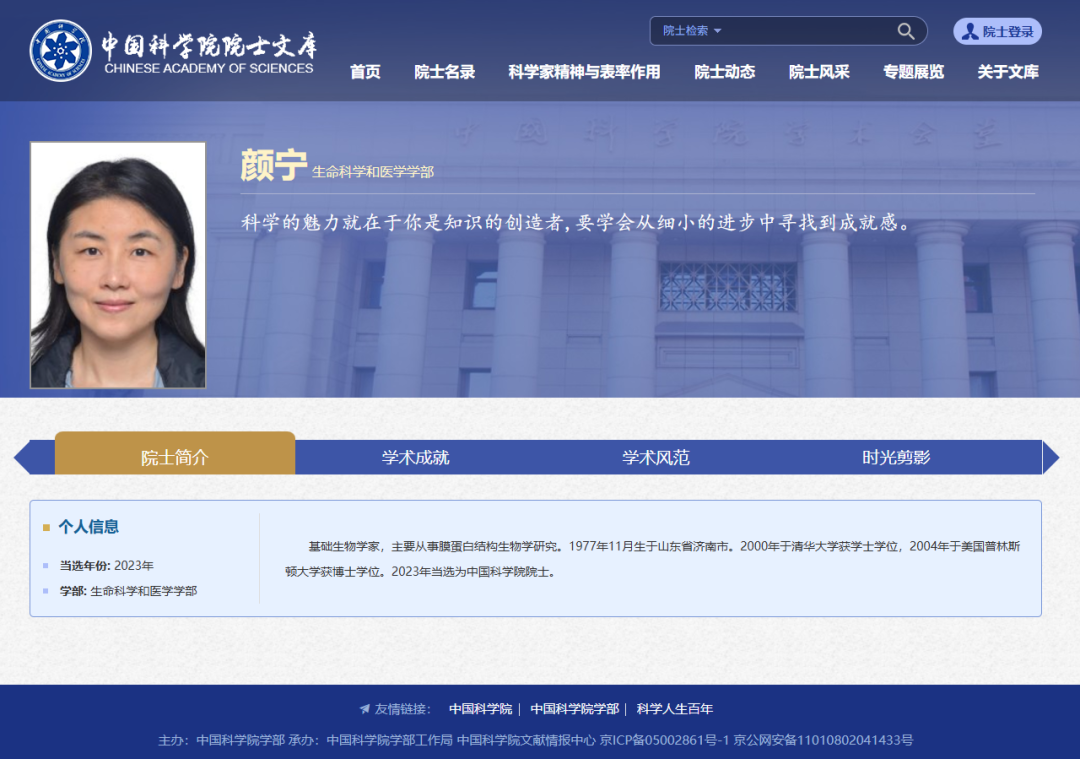Open the 院士动态 menu item
This screenshot has width=1080, height=759.
pyautogui.click(x=725, y=72)
